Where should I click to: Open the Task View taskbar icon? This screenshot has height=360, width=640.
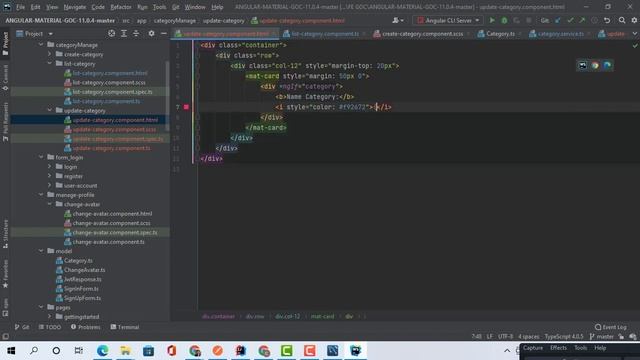79,351
